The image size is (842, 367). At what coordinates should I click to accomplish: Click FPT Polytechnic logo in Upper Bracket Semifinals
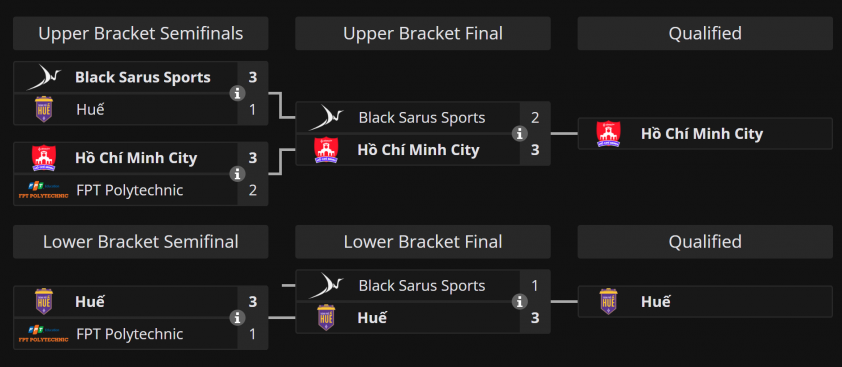coord(43,190)
